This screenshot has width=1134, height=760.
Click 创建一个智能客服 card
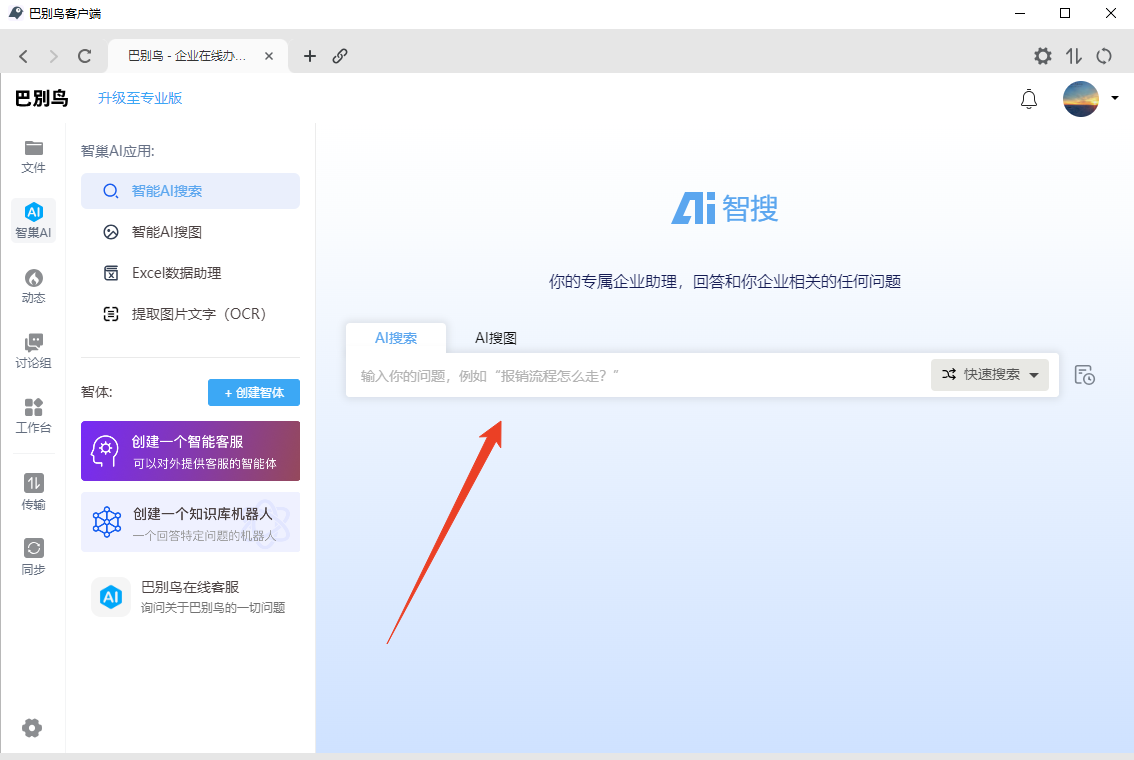point(190,451)
